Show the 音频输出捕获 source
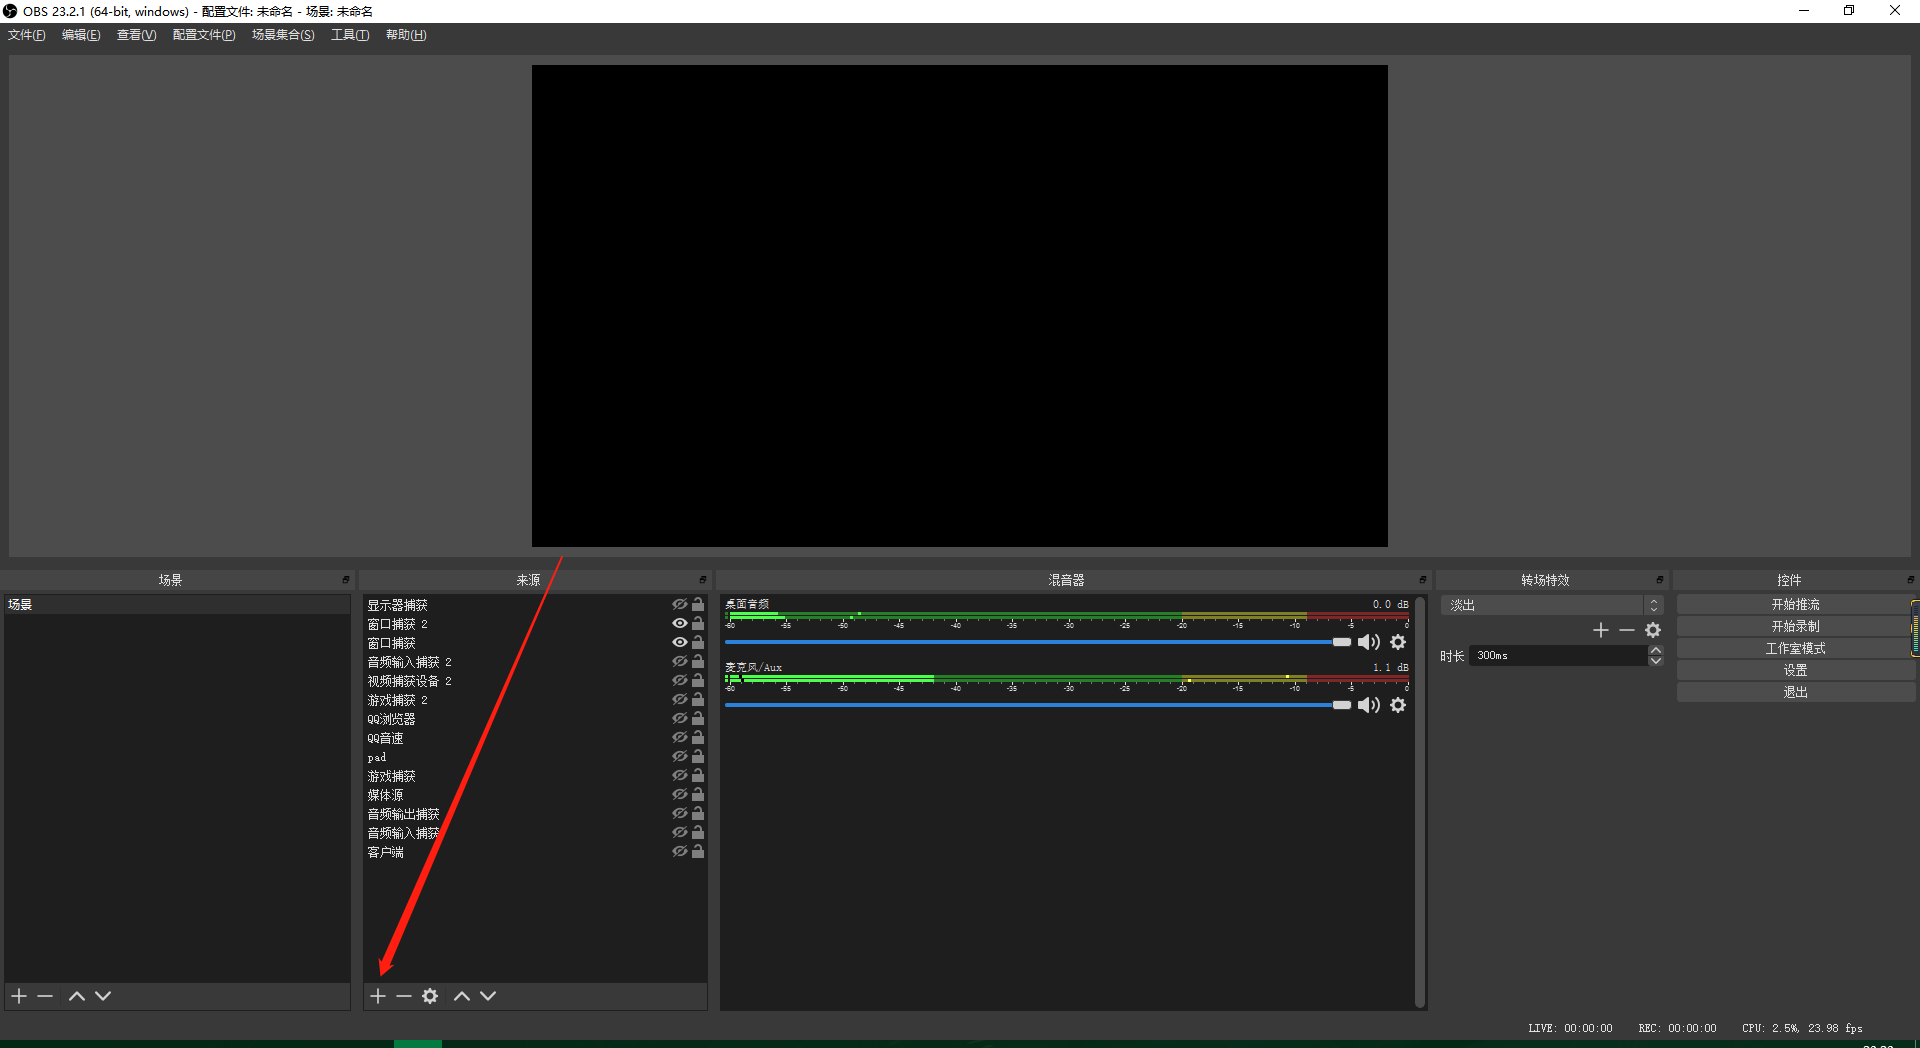The width and height of the screenshot is (1920, 1048). (680, 814)
